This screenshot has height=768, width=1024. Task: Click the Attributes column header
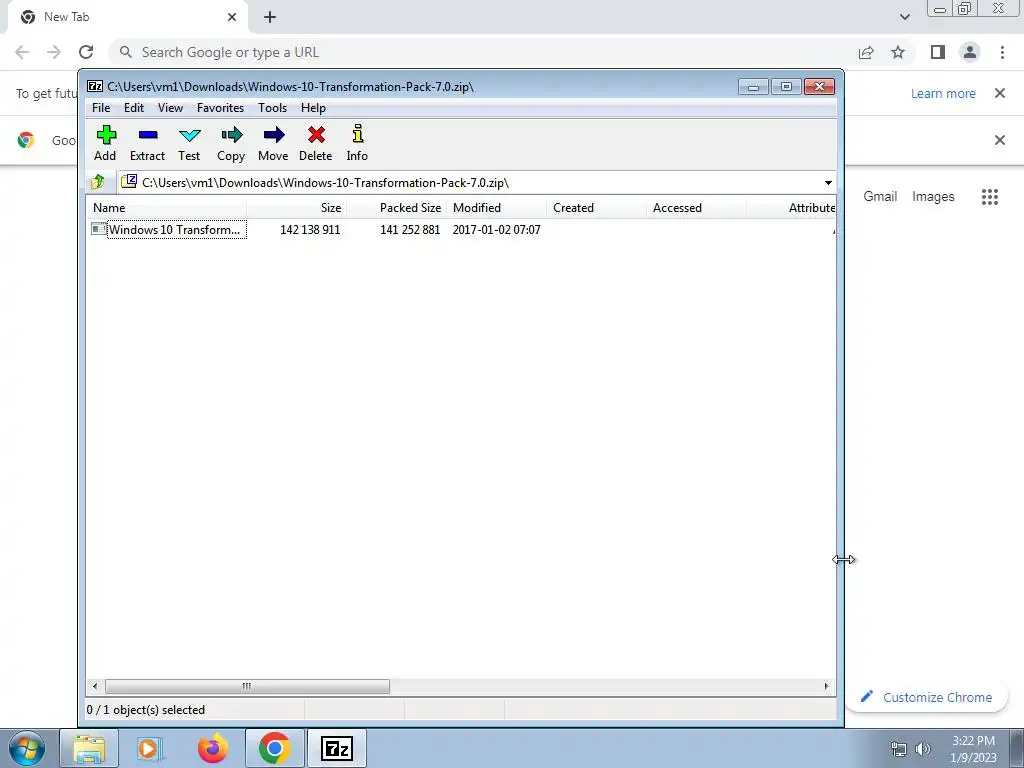click(x=791, y=208)
